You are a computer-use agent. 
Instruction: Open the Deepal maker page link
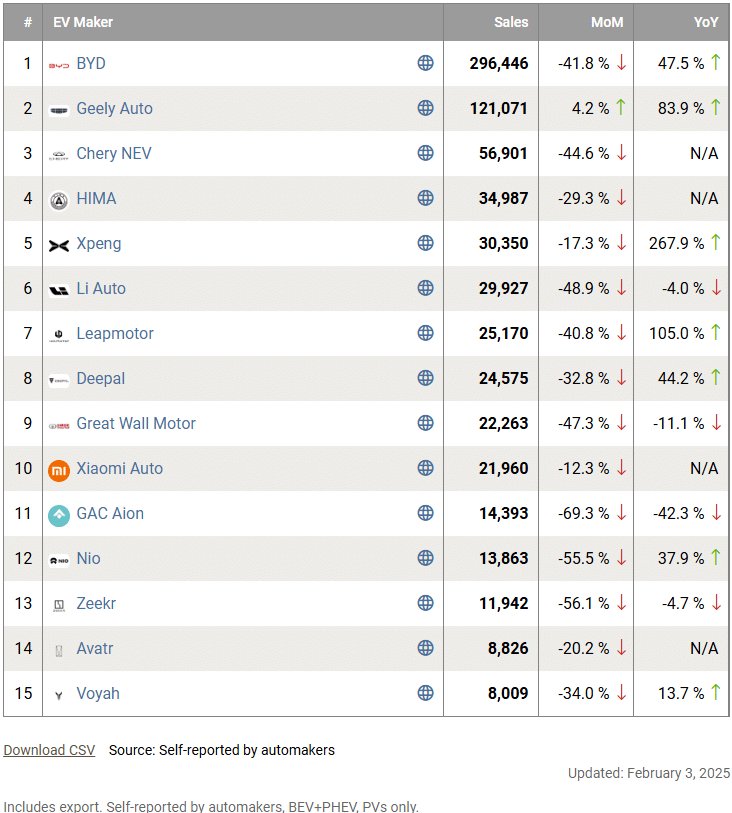coord(101,378)
